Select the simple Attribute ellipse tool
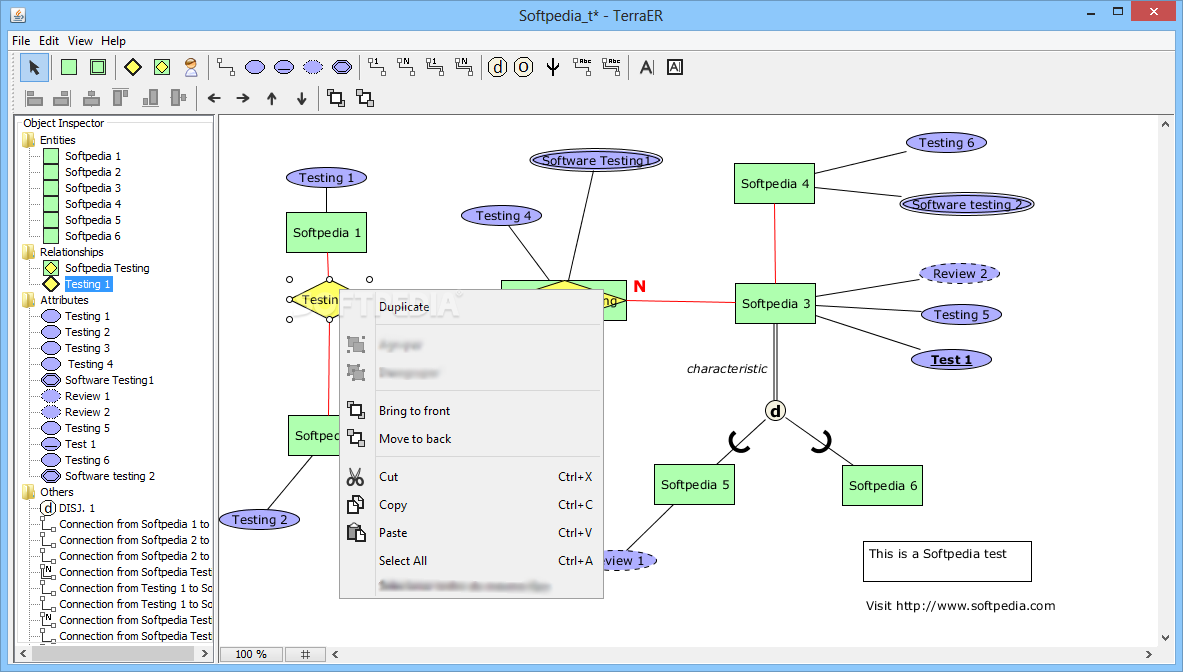Image resolution: width=1183 pixels, height=672 pixels. click(x=255, y=67)
